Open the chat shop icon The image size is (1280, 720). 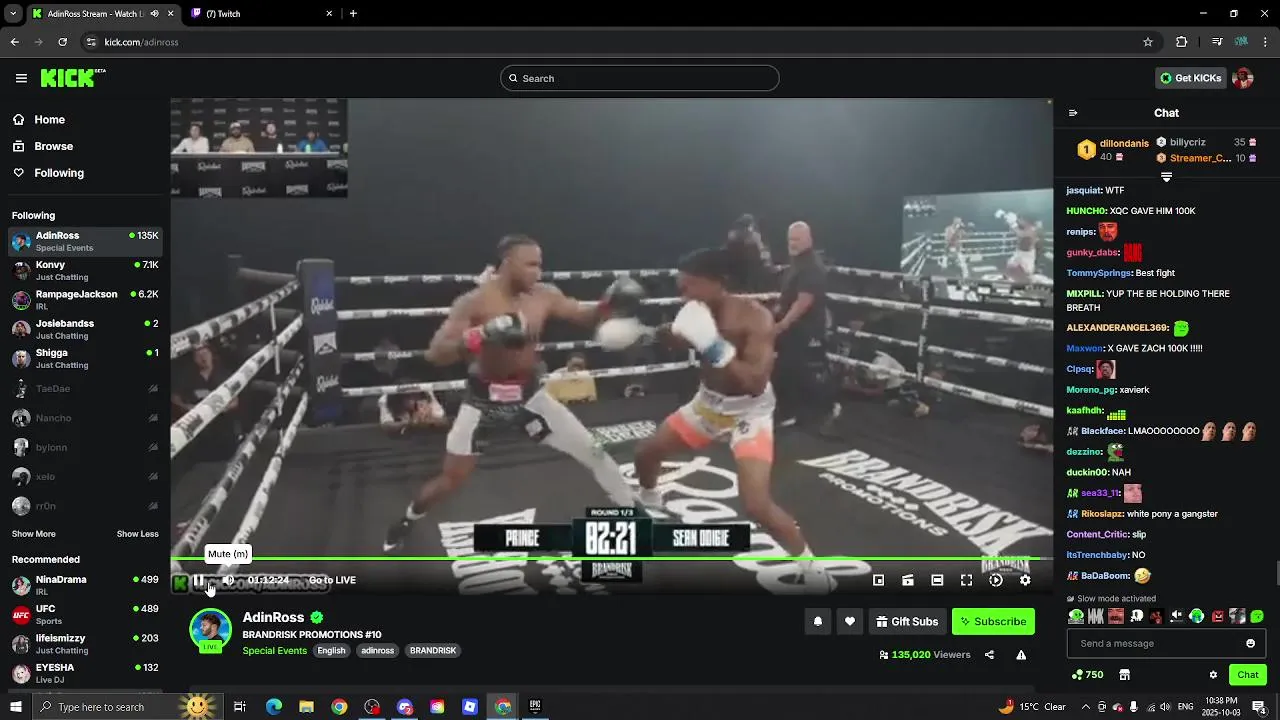1124,675
